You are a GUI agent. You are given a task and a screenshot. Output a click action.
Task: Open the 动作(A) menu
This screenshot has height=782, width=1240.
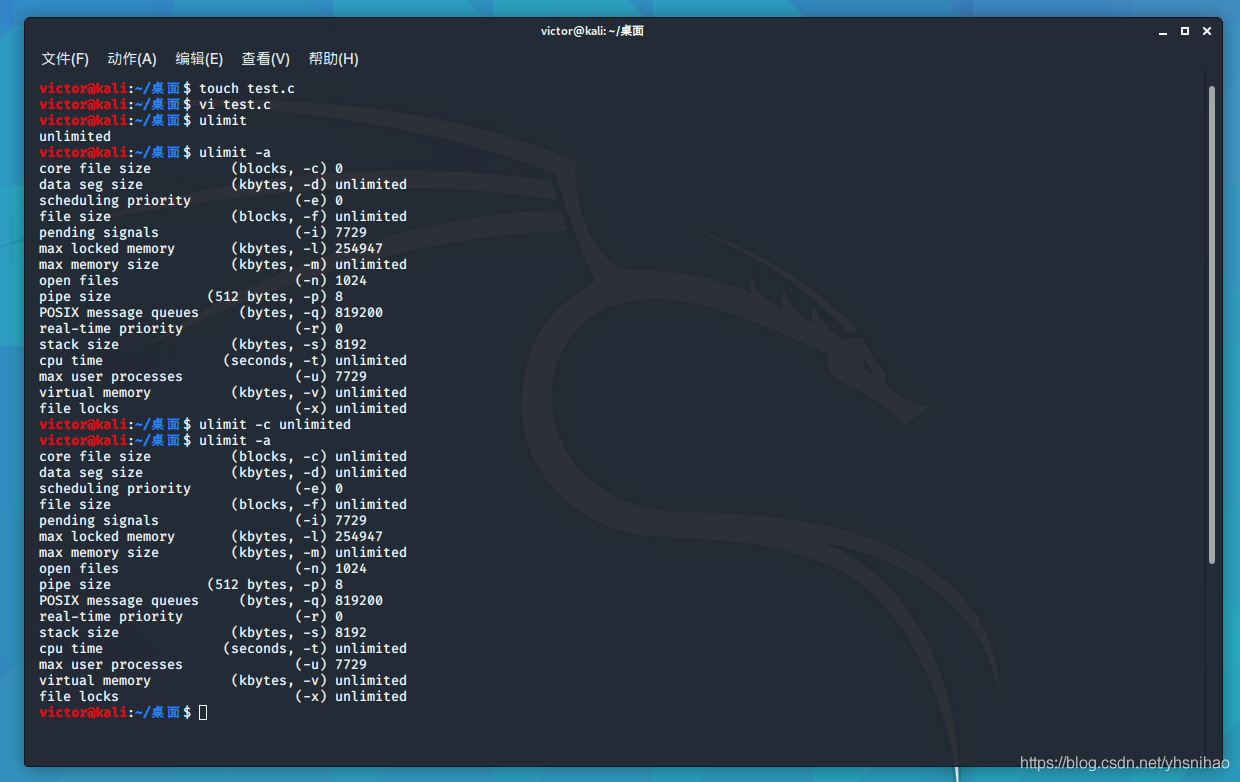pos(132,59)
